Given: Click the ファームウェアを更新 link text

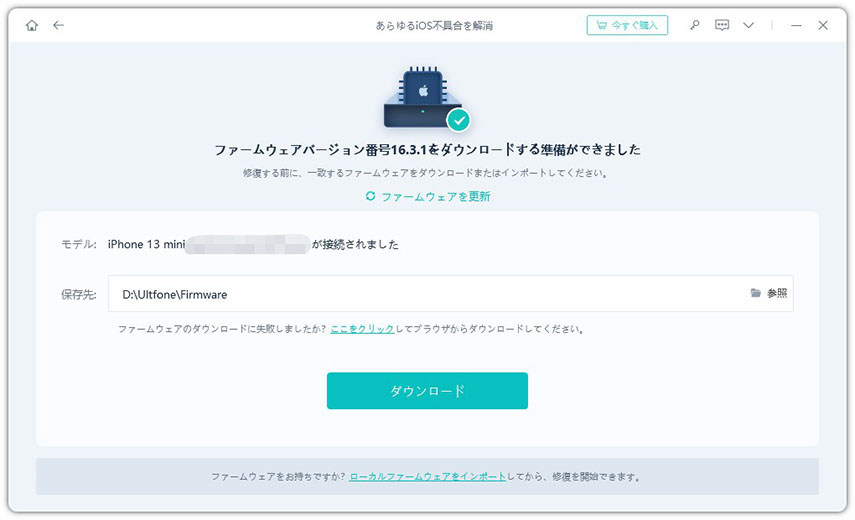Looking at the screenshot, I should (435, 196).
